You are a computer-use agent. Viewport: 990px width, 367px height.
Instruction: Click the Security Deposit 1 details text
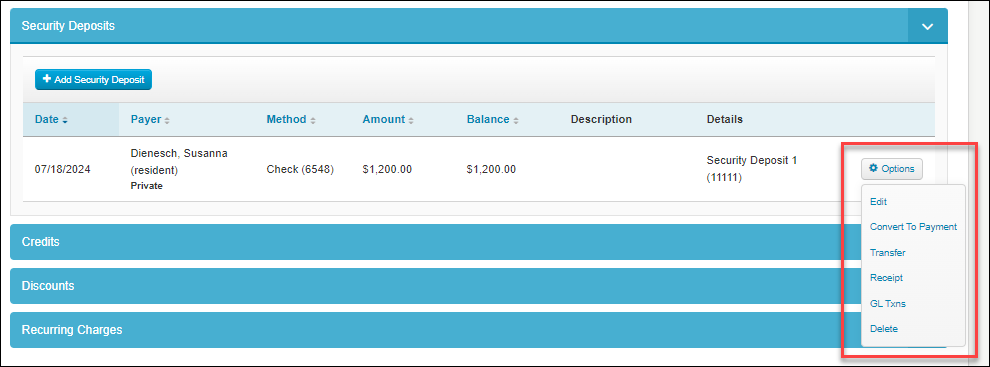pyautogui.click(x=752, y=160)
